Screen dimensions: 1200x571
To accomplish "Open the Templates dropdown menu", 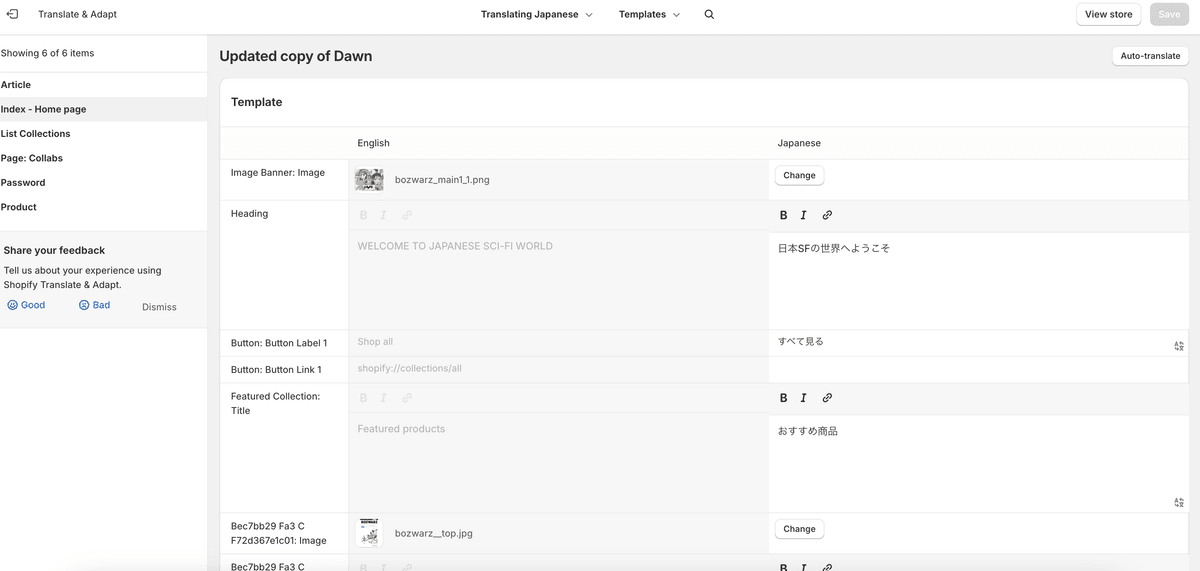I will pyautogui.click(x=649, y=15).
